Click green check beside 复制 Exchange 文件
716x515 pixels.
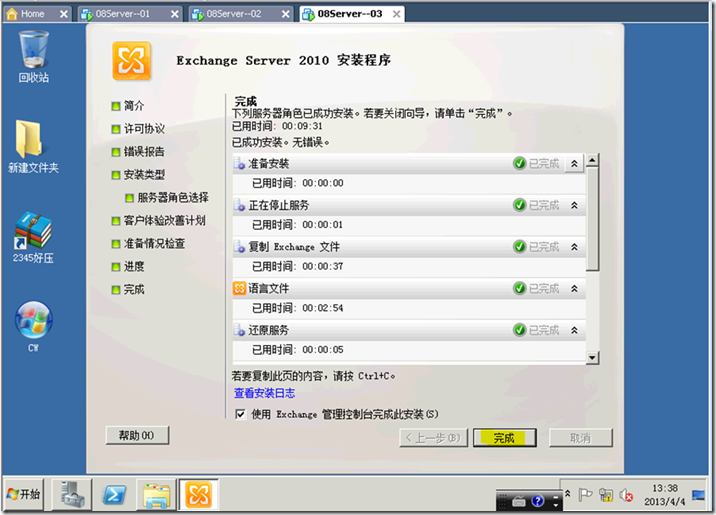pos(520,247)
